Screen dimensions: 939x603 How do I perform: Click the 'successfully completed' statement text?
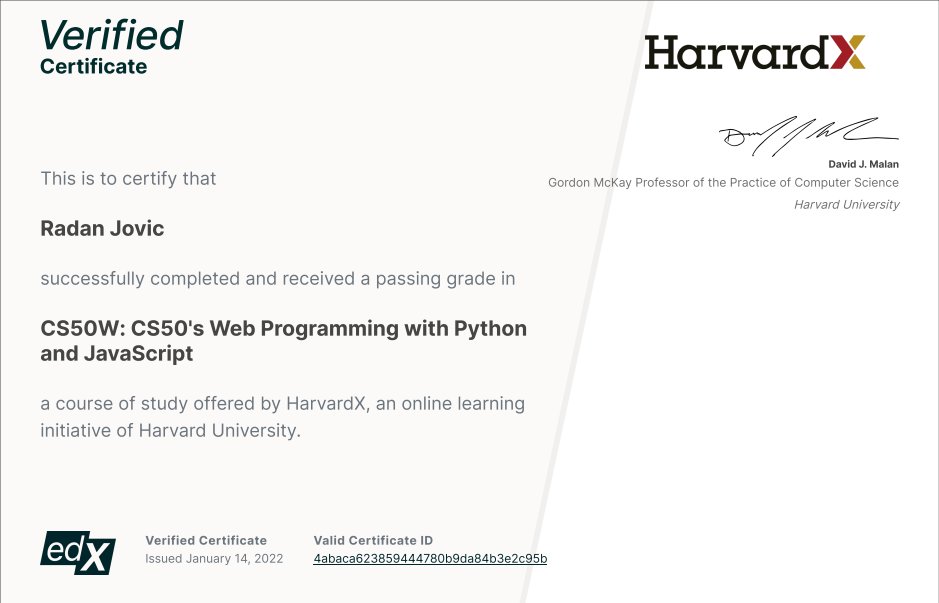click(x=277, y=278)
